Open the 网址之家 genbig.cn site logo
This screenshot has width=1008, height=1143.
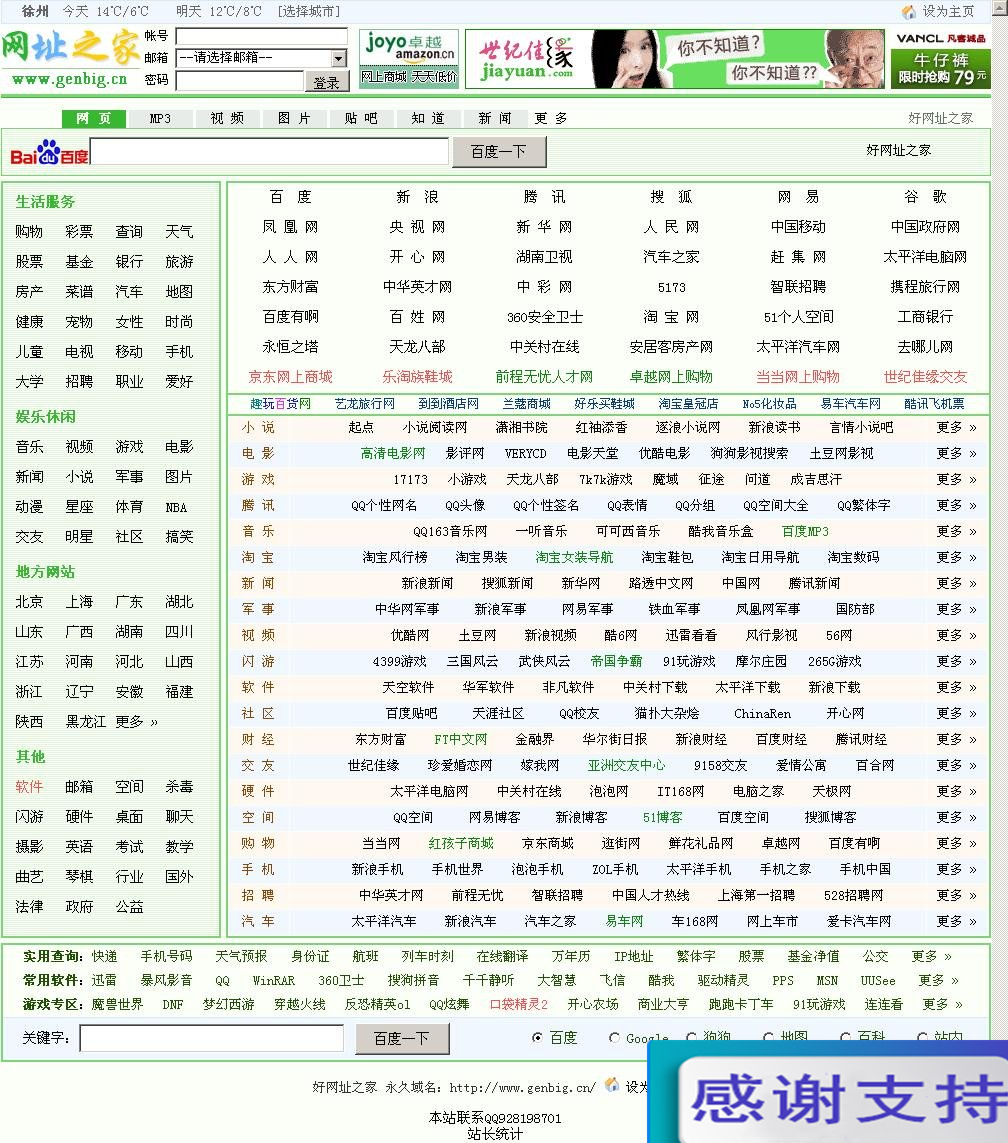coord(70,59)
